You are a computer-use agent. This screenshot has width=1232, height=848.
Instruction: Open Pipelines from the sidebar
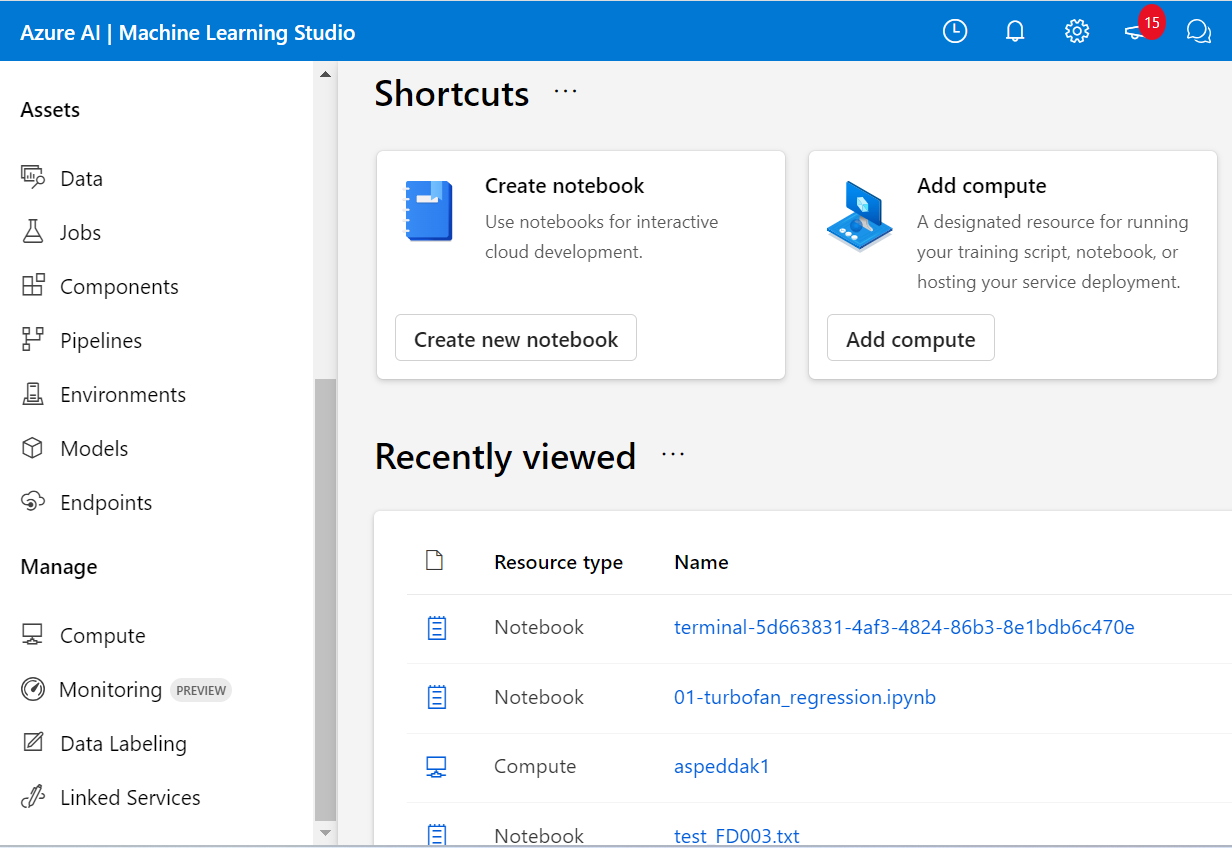click(x=101, y=340)
